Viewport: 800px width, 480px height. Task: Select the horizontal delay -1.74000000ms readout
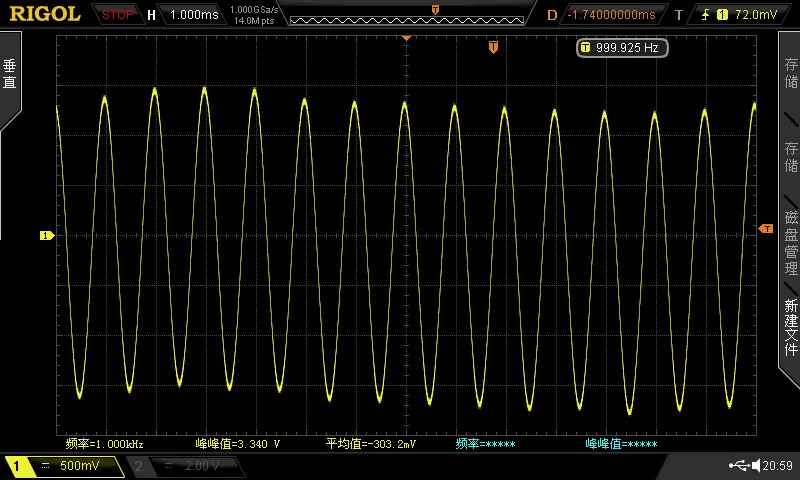pos(611,15)
